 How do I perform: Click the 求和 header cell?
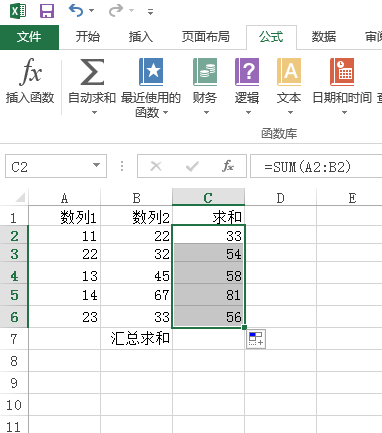click(209, 216)
